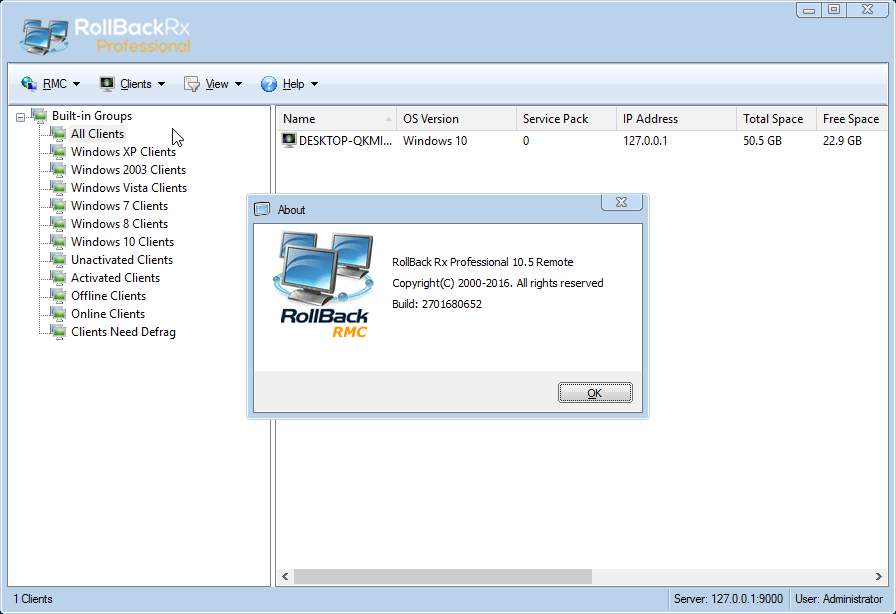
Task: Sort by the IP Address column header
Action: (x=650, y=119)
